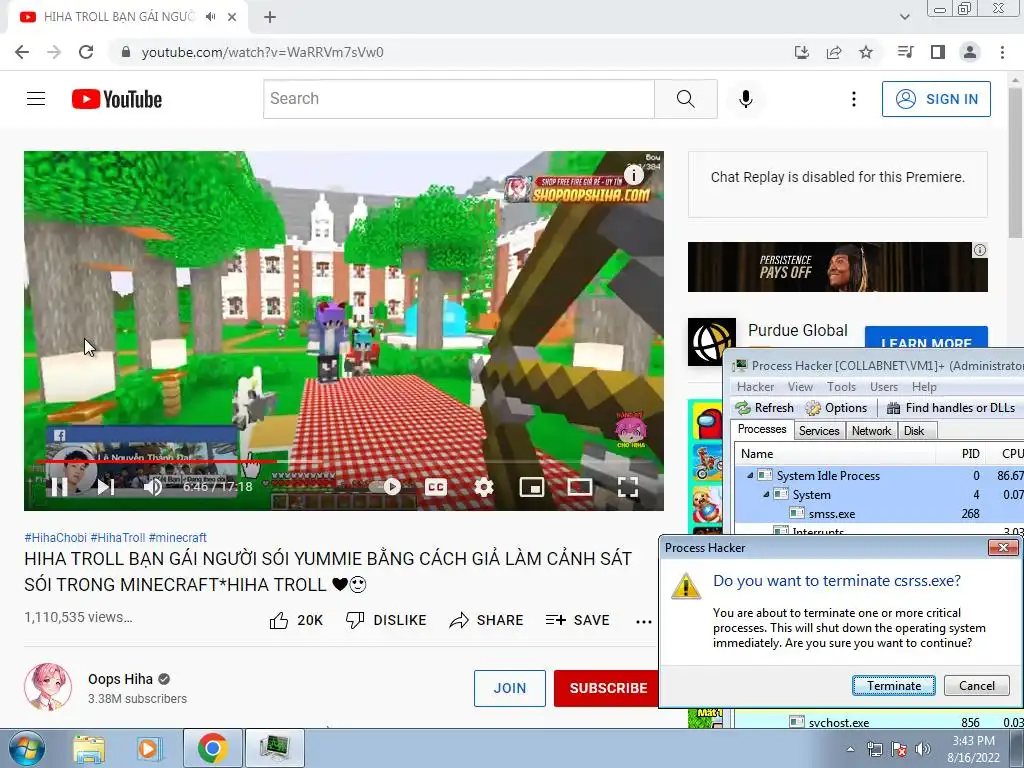The height and width of the screenshot is (768, 1024).
Task: Open the Oops Hiha channel avatar
Action: [48, 687]
